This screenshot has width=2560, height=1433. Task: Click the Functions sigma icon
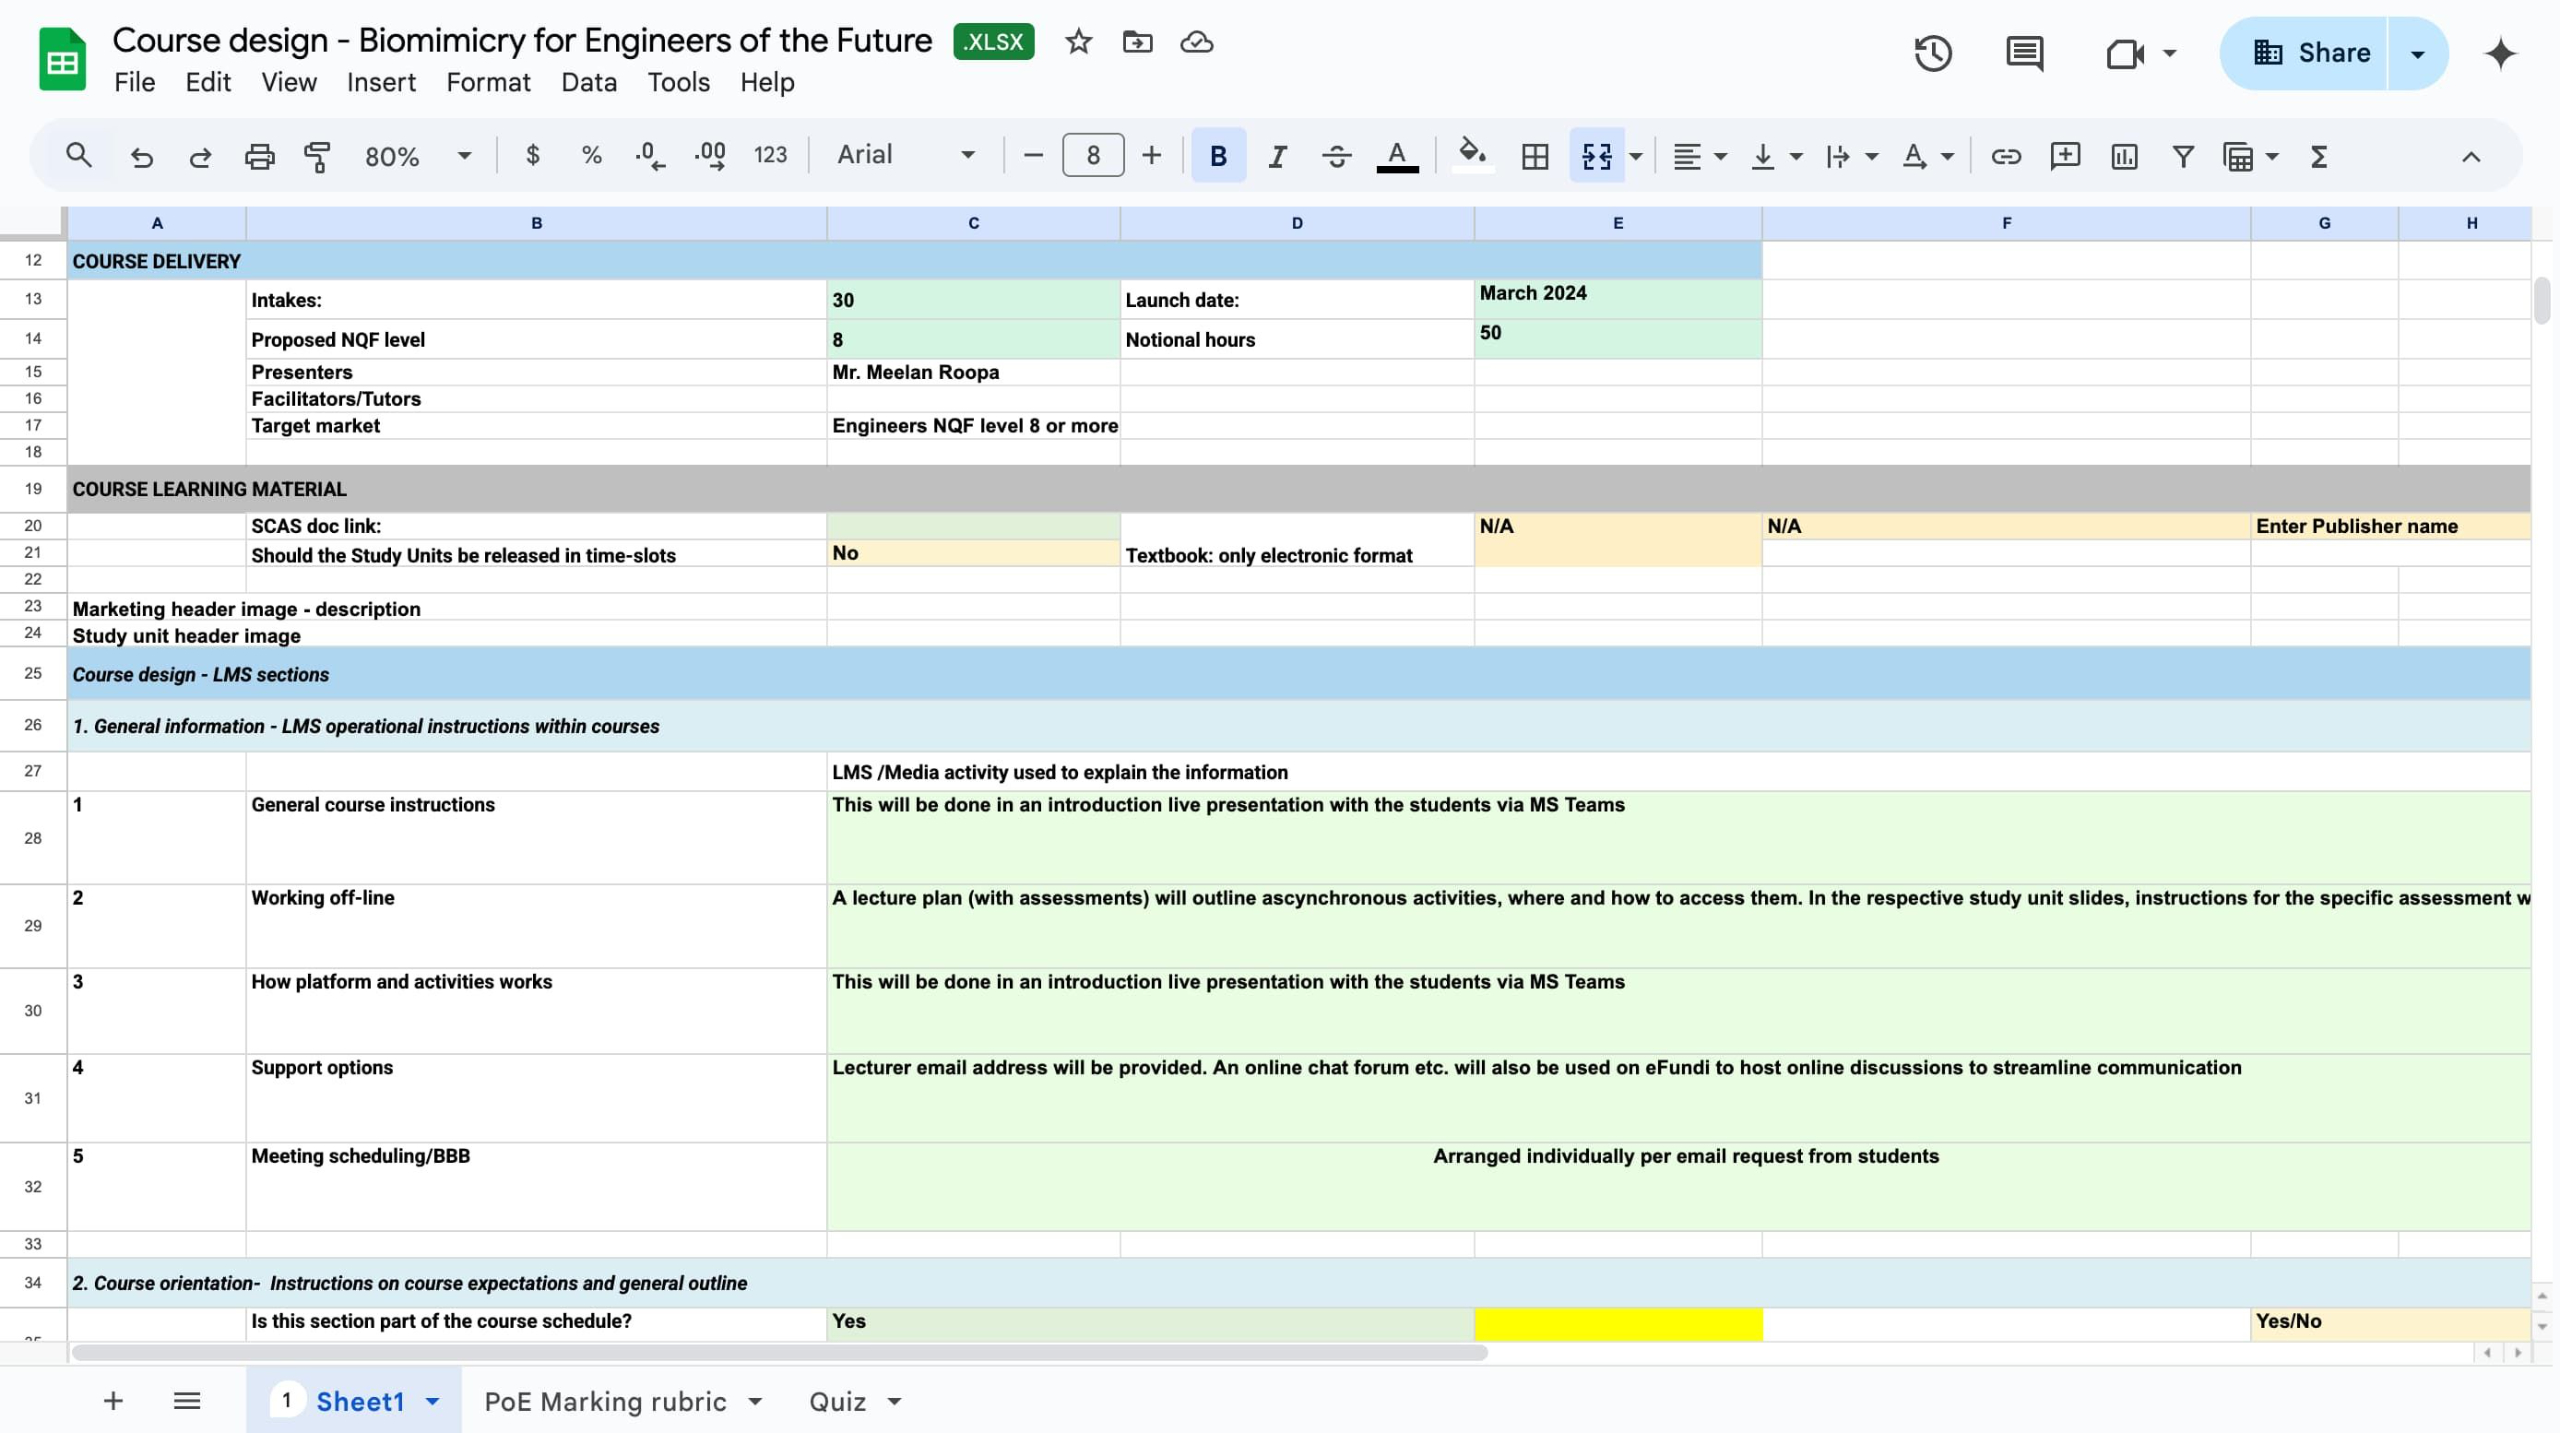2319,156
